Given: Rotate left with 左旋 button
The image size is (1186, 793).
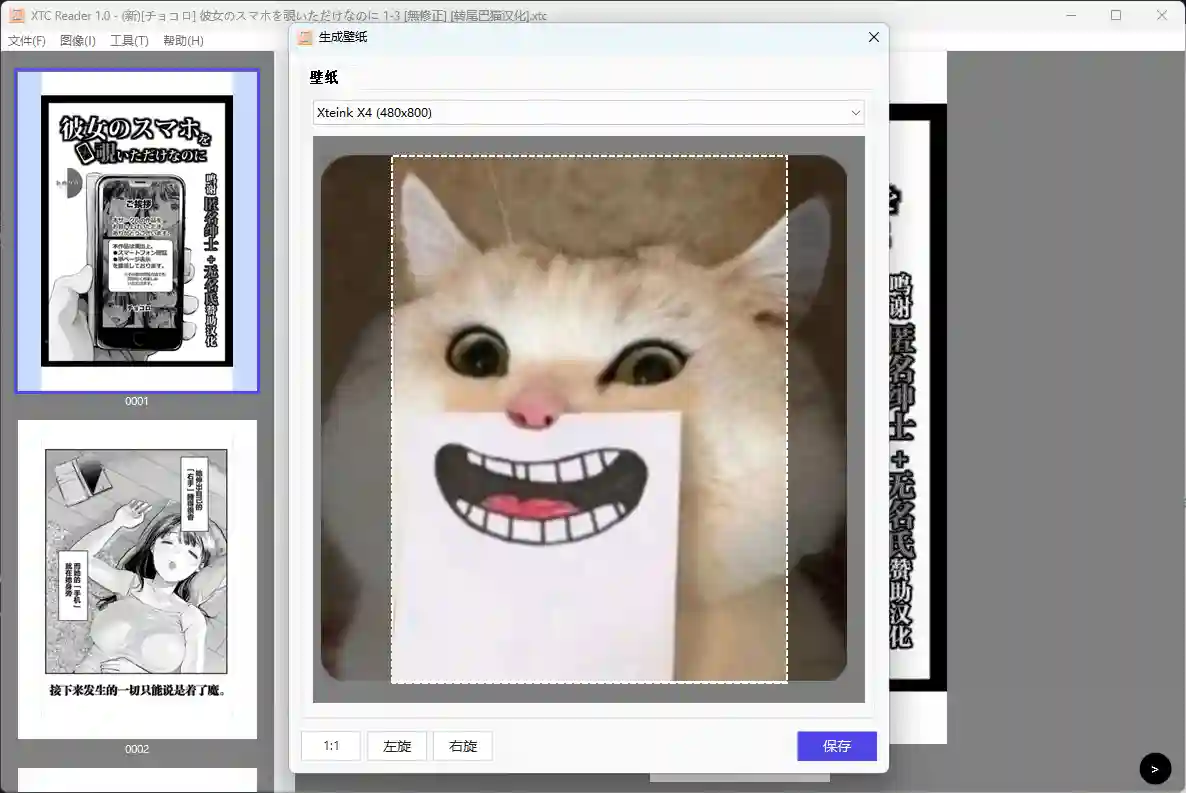Looking at the screenshot, I should [x=397, y=746].
